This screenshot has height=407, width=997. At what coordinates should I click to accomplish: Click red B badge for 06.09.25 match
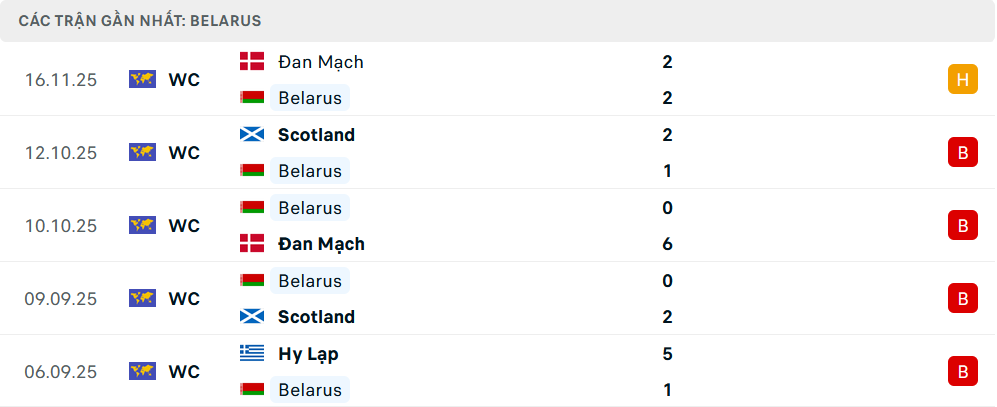click(x=962, y=371)
